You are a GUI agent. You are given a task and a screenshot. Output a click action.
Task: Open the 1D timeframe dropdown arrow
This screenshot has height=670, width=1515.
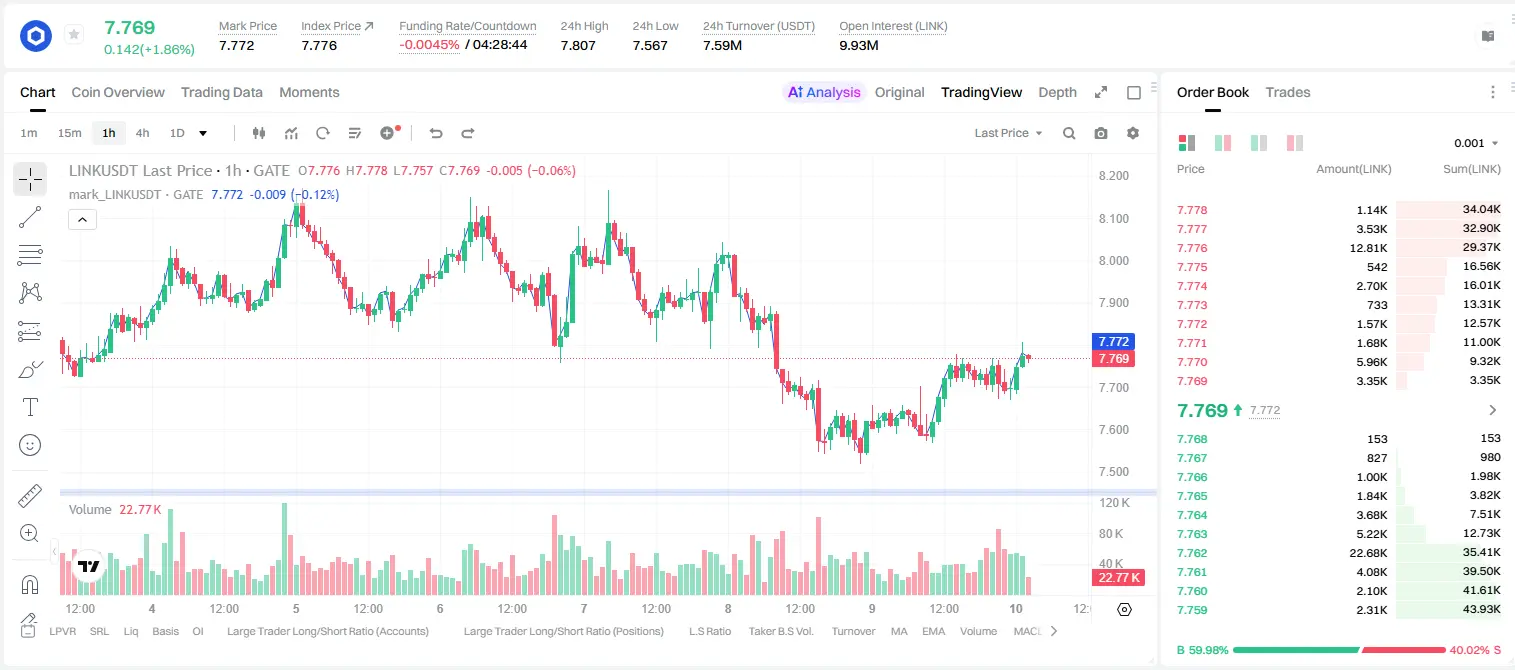click(x=203, y=133)
